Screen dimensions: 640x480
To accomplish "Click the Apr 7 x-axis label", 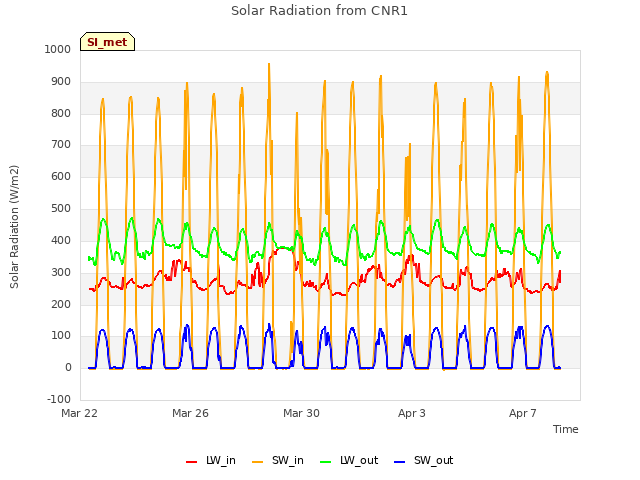I will [x=523, y=413].
